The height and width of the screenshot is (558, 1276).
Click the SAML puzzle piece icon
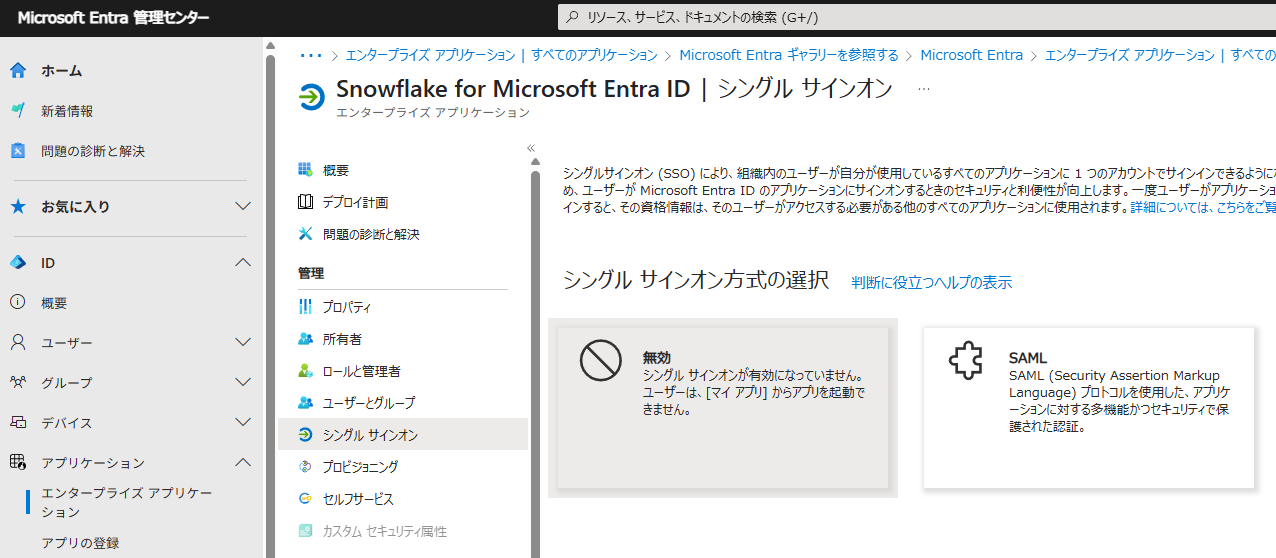coord(966,361)
